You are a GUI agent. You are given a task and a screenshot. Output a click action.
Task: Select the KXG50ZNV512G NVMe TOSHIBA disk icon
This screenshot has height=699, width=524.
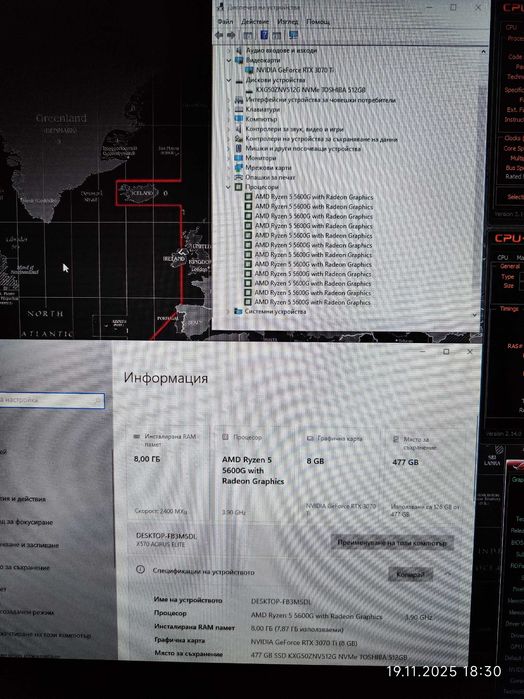click(x=250, y=90)
